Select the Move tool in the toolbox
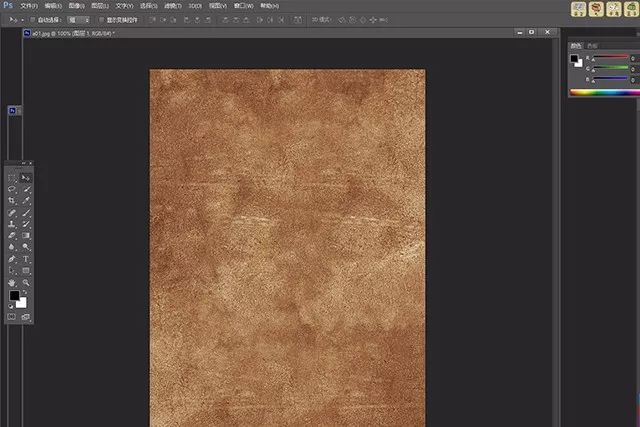Screen dimensions: 640x427 point(26,177)
